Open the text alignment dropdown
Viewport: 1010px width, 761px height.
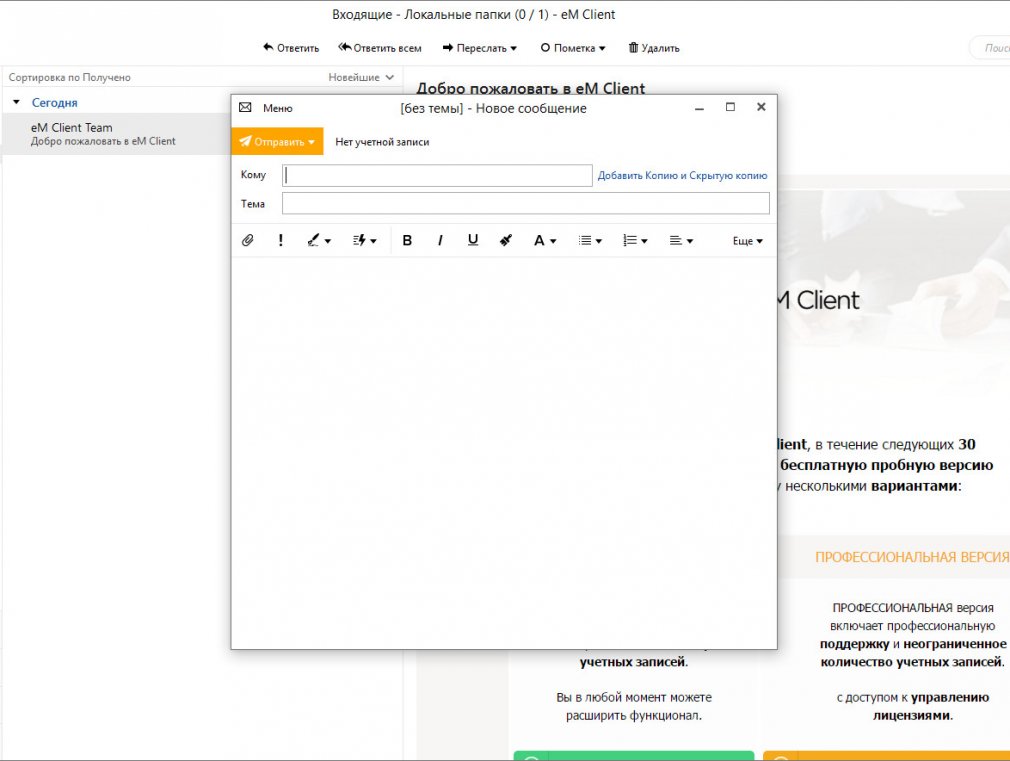point(681,240)
